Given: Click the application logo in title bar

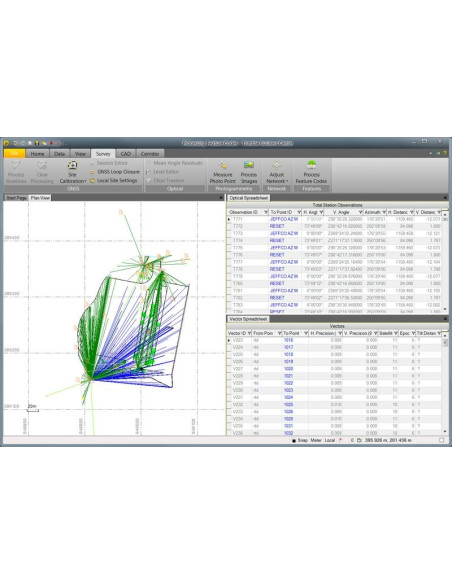Looking at the screenshot, I should pyautogui.click(x=6, y=143).
